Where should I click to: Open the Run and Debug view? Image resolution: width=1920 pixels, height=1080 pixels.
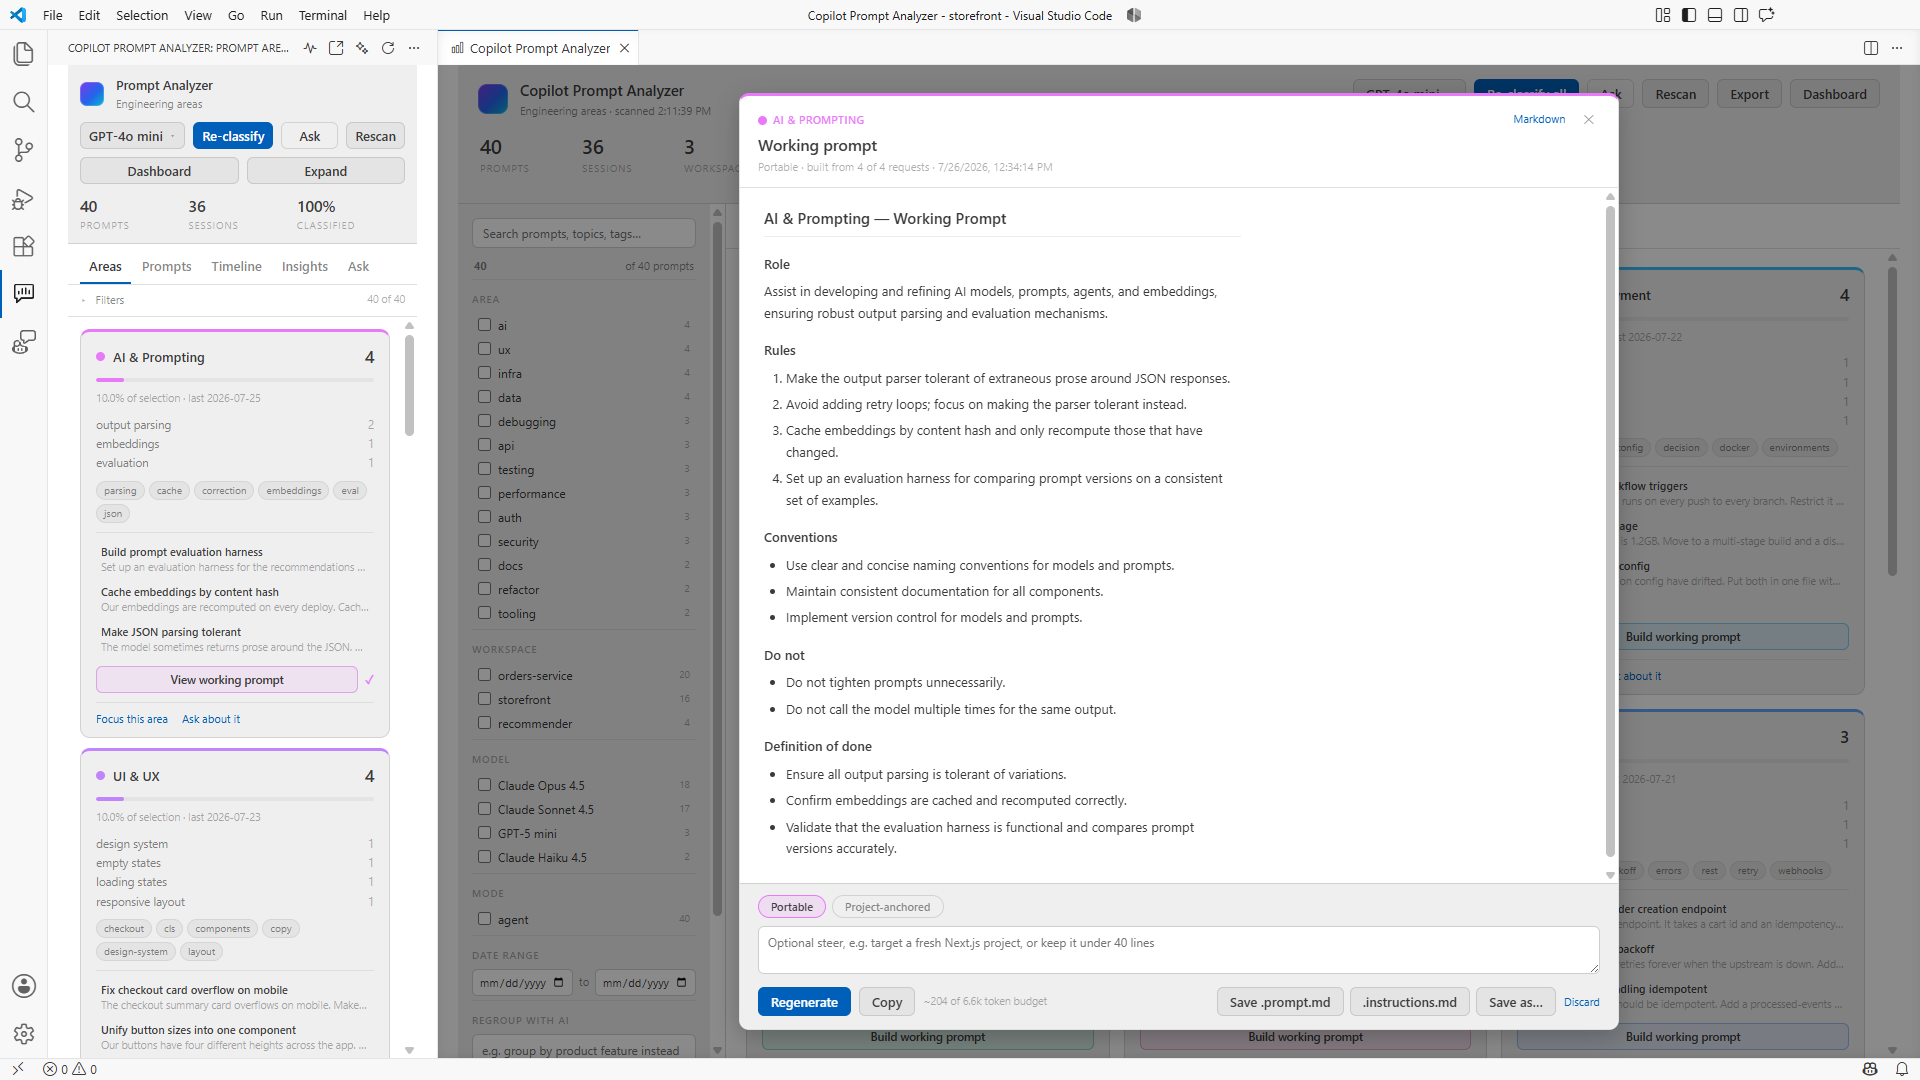(x=23, y=198)
